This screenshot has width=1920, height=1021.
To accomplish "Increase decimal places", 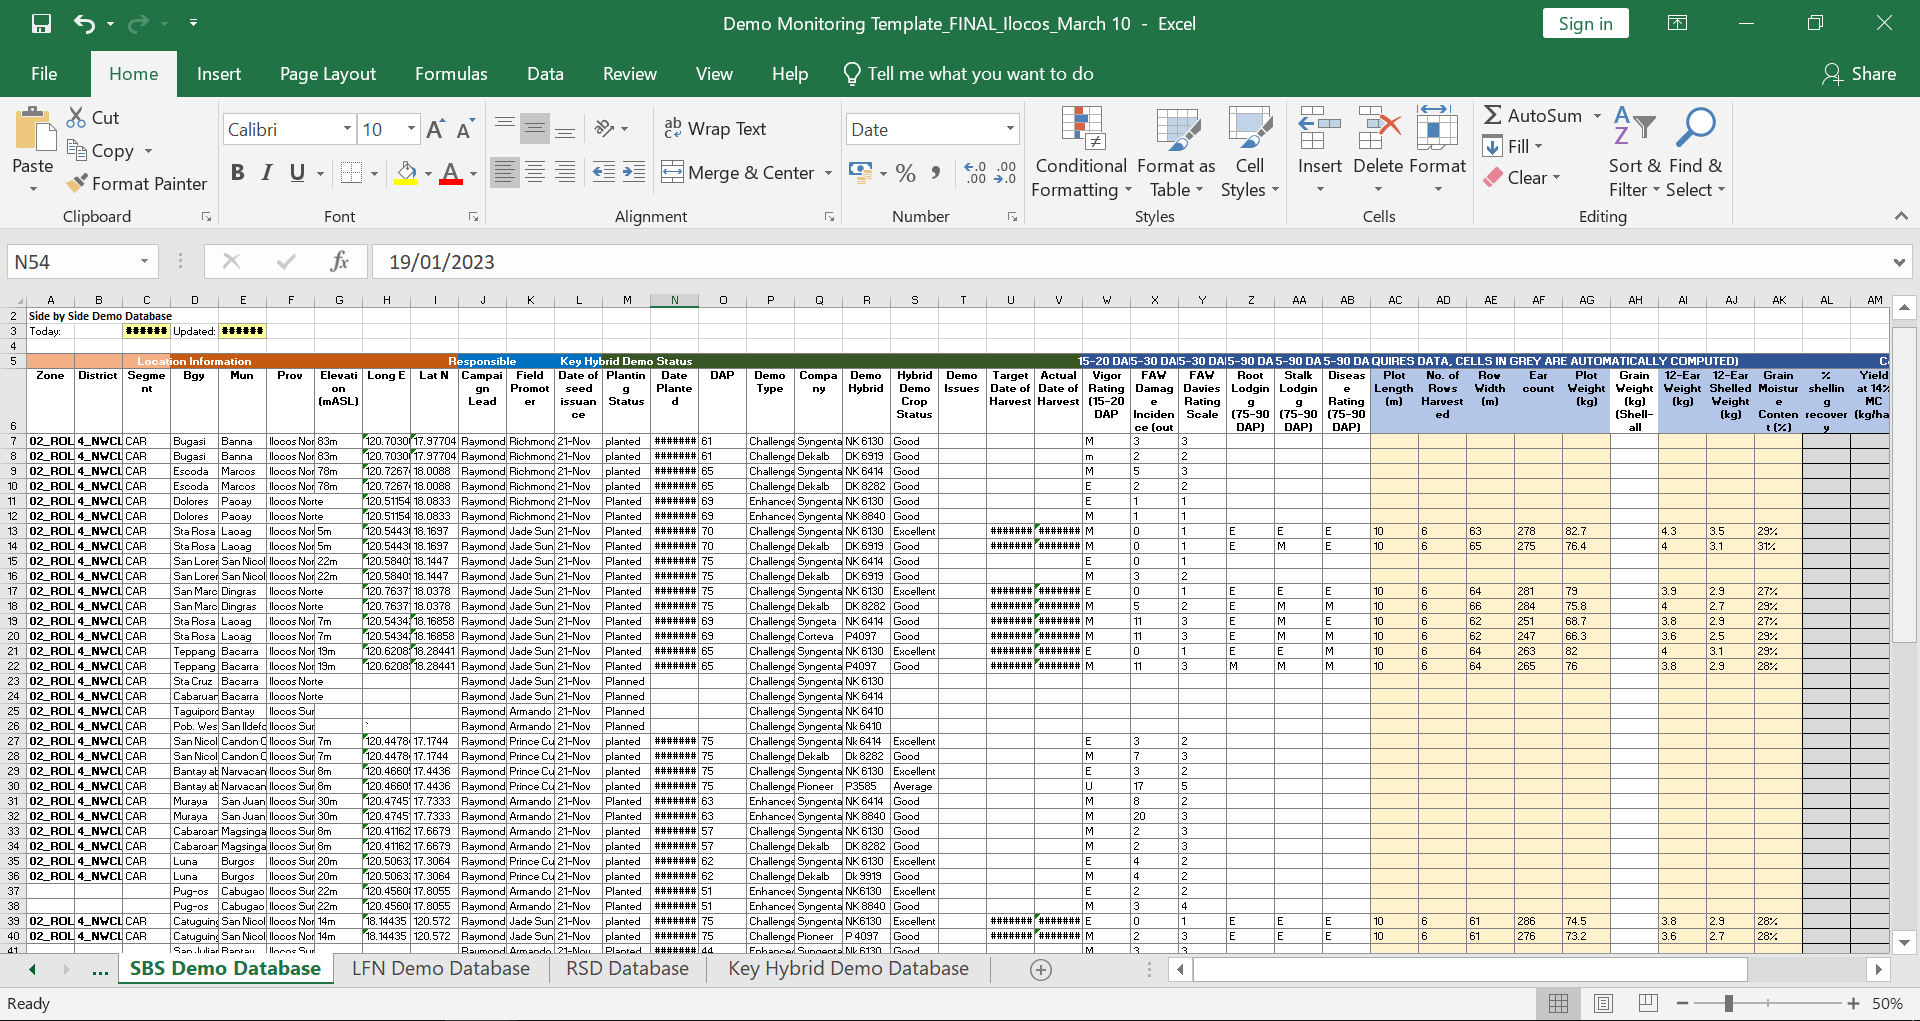I will coord(975,172).
